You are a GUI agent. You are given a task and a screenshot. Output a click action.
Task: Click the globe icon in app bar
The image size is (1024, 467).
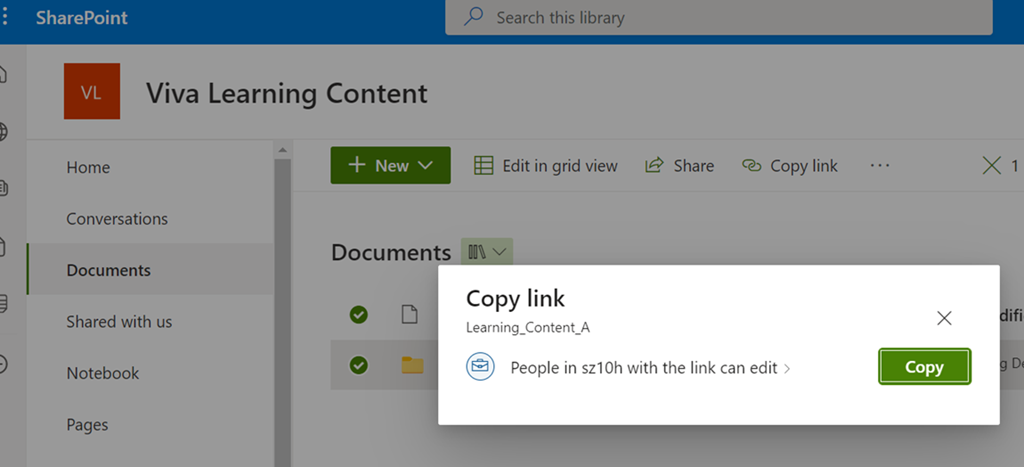[3, 131]
